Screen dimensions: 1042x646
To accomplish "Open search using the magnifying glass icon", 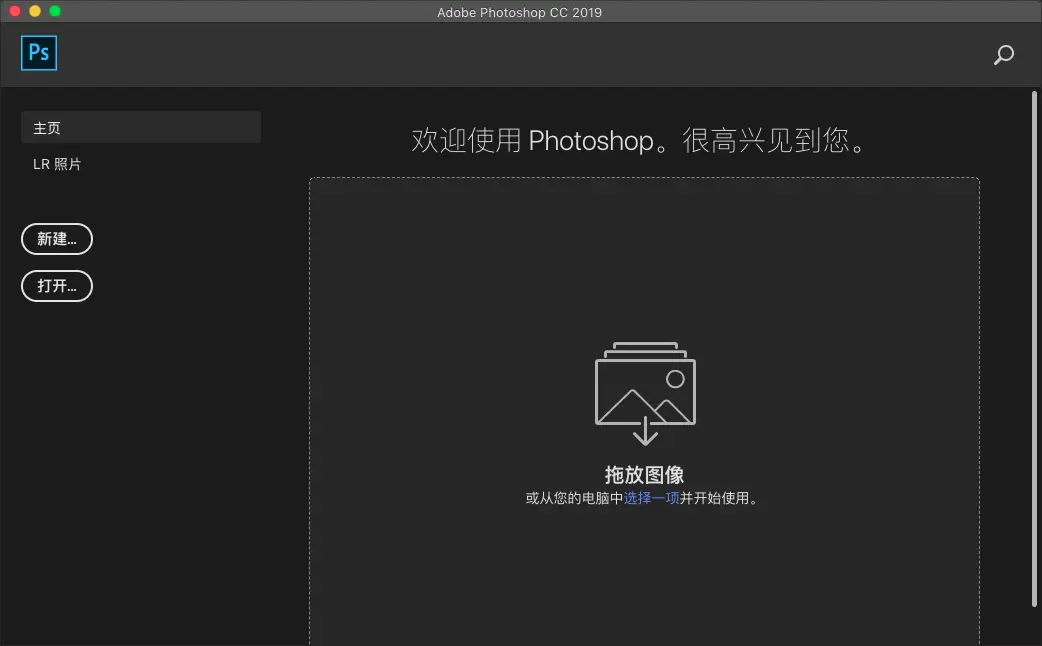I will (1004, 56).
